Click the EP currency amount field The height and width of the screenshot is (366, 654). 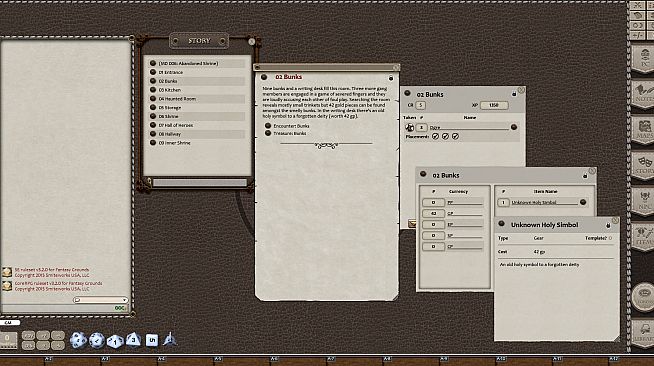point(433,225)
